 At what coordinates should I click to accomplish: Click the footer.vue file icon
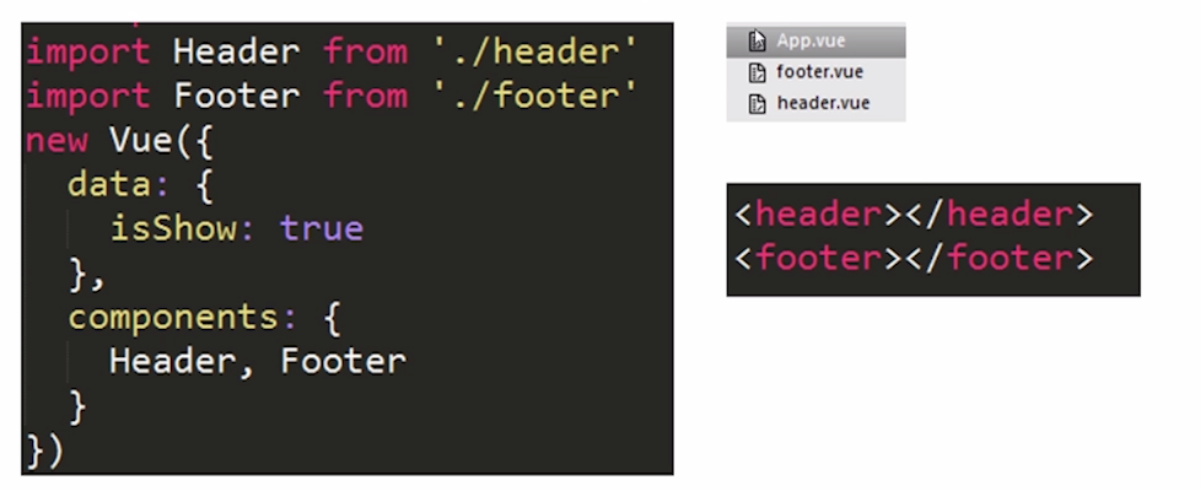757,72
